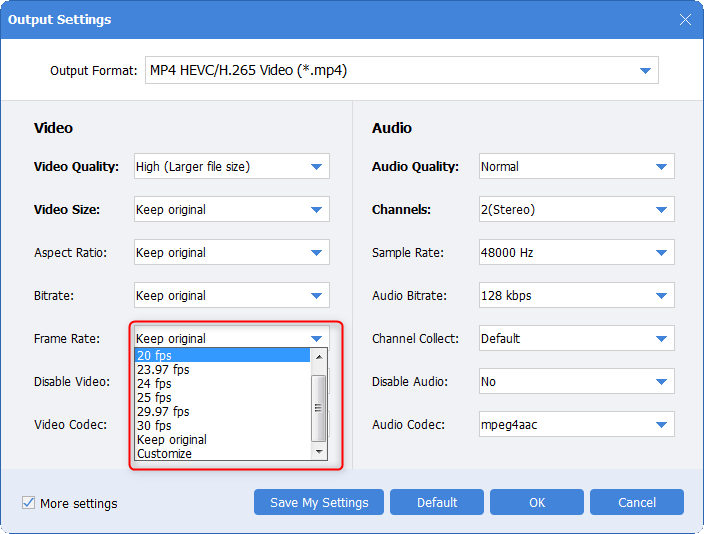Click frame rate list scroll down arrow

(319, 452)
